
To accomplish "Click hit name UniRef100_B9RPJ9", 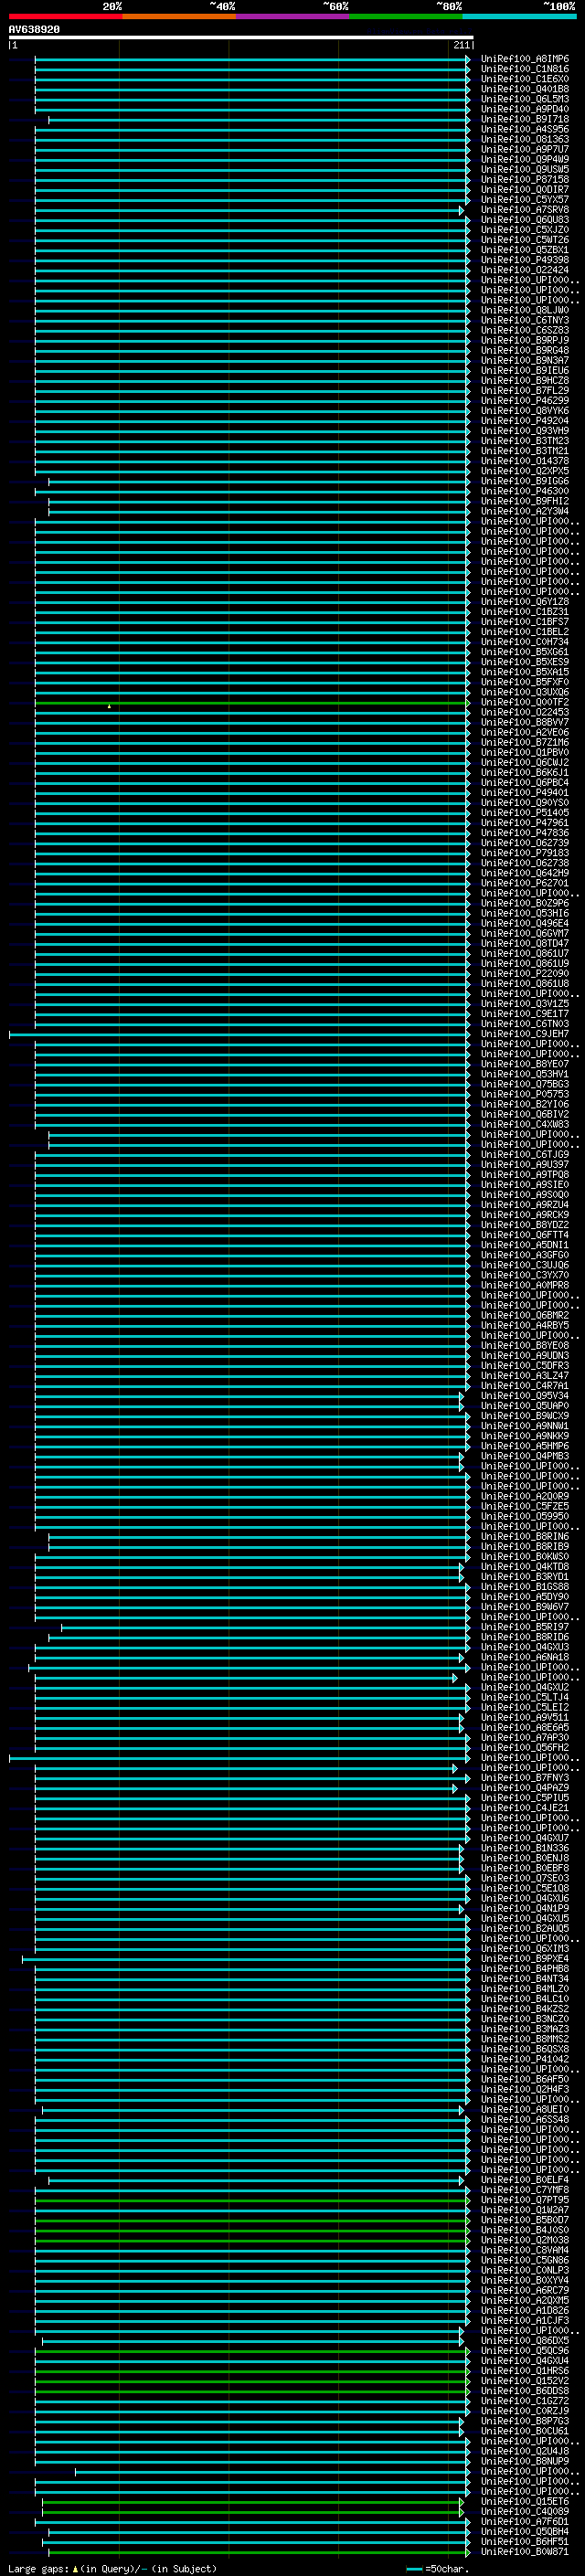I will point(525,341).
